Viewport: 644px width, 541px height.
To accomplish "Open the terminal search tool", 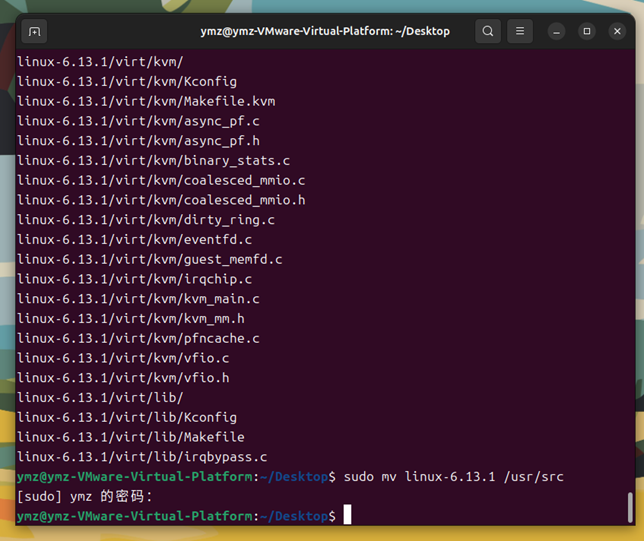I will (x=488, y=31).
